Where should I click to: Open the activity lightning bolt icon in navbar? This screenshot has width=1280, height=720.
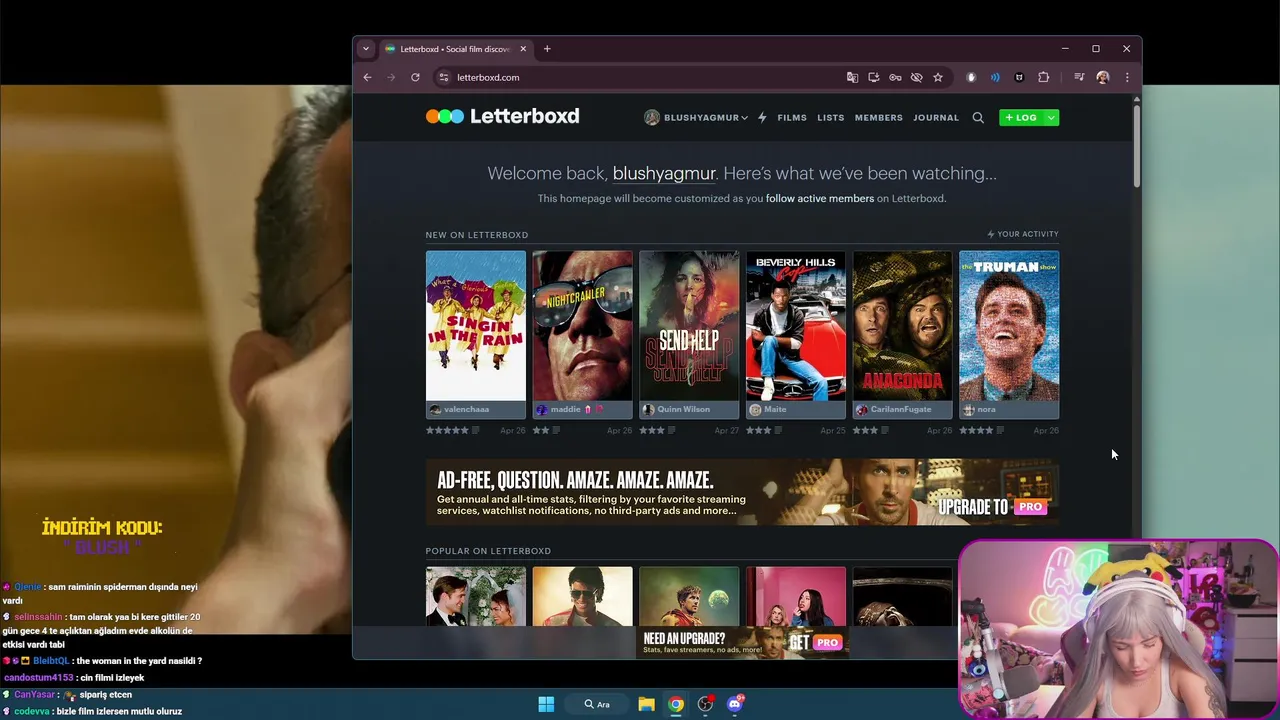(762, 118)
